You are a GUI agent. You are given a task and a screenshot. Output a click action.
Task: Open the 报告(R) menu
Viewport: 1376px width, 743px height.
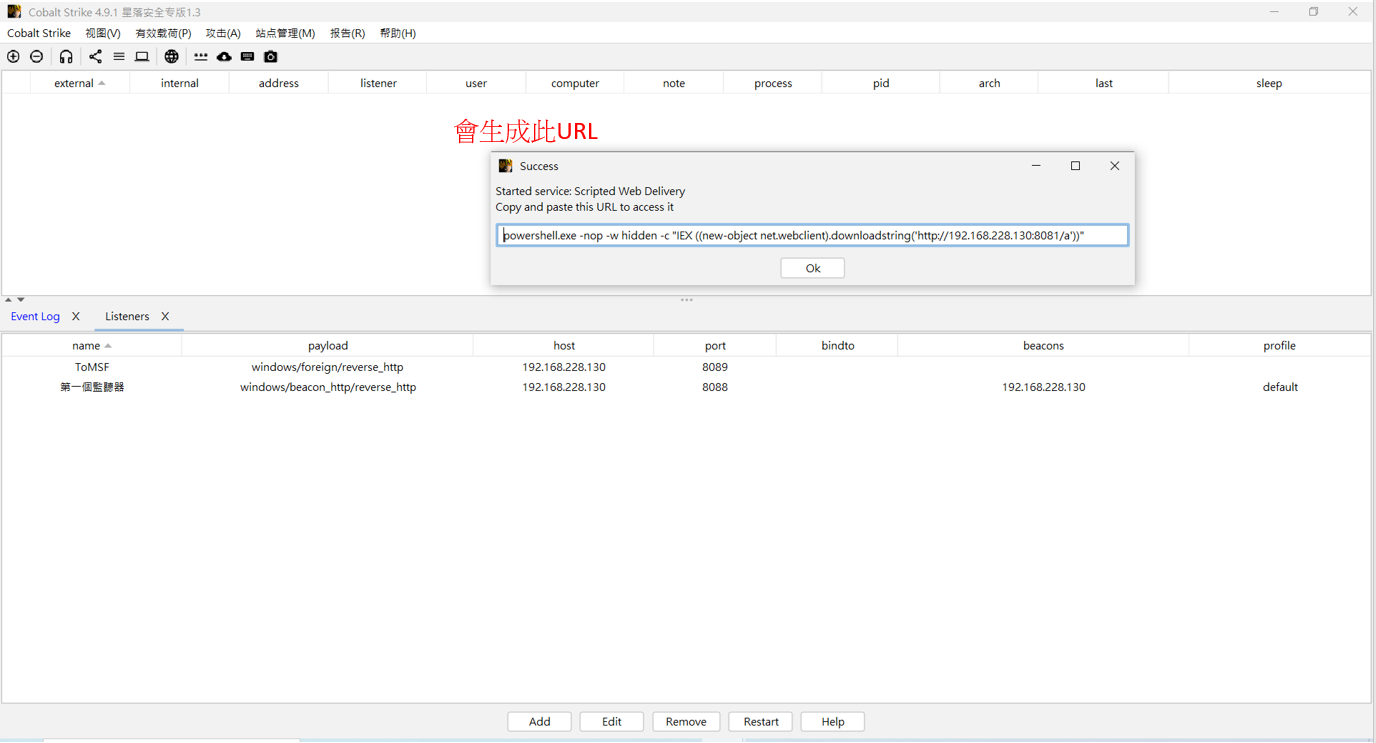pos(347,33)
